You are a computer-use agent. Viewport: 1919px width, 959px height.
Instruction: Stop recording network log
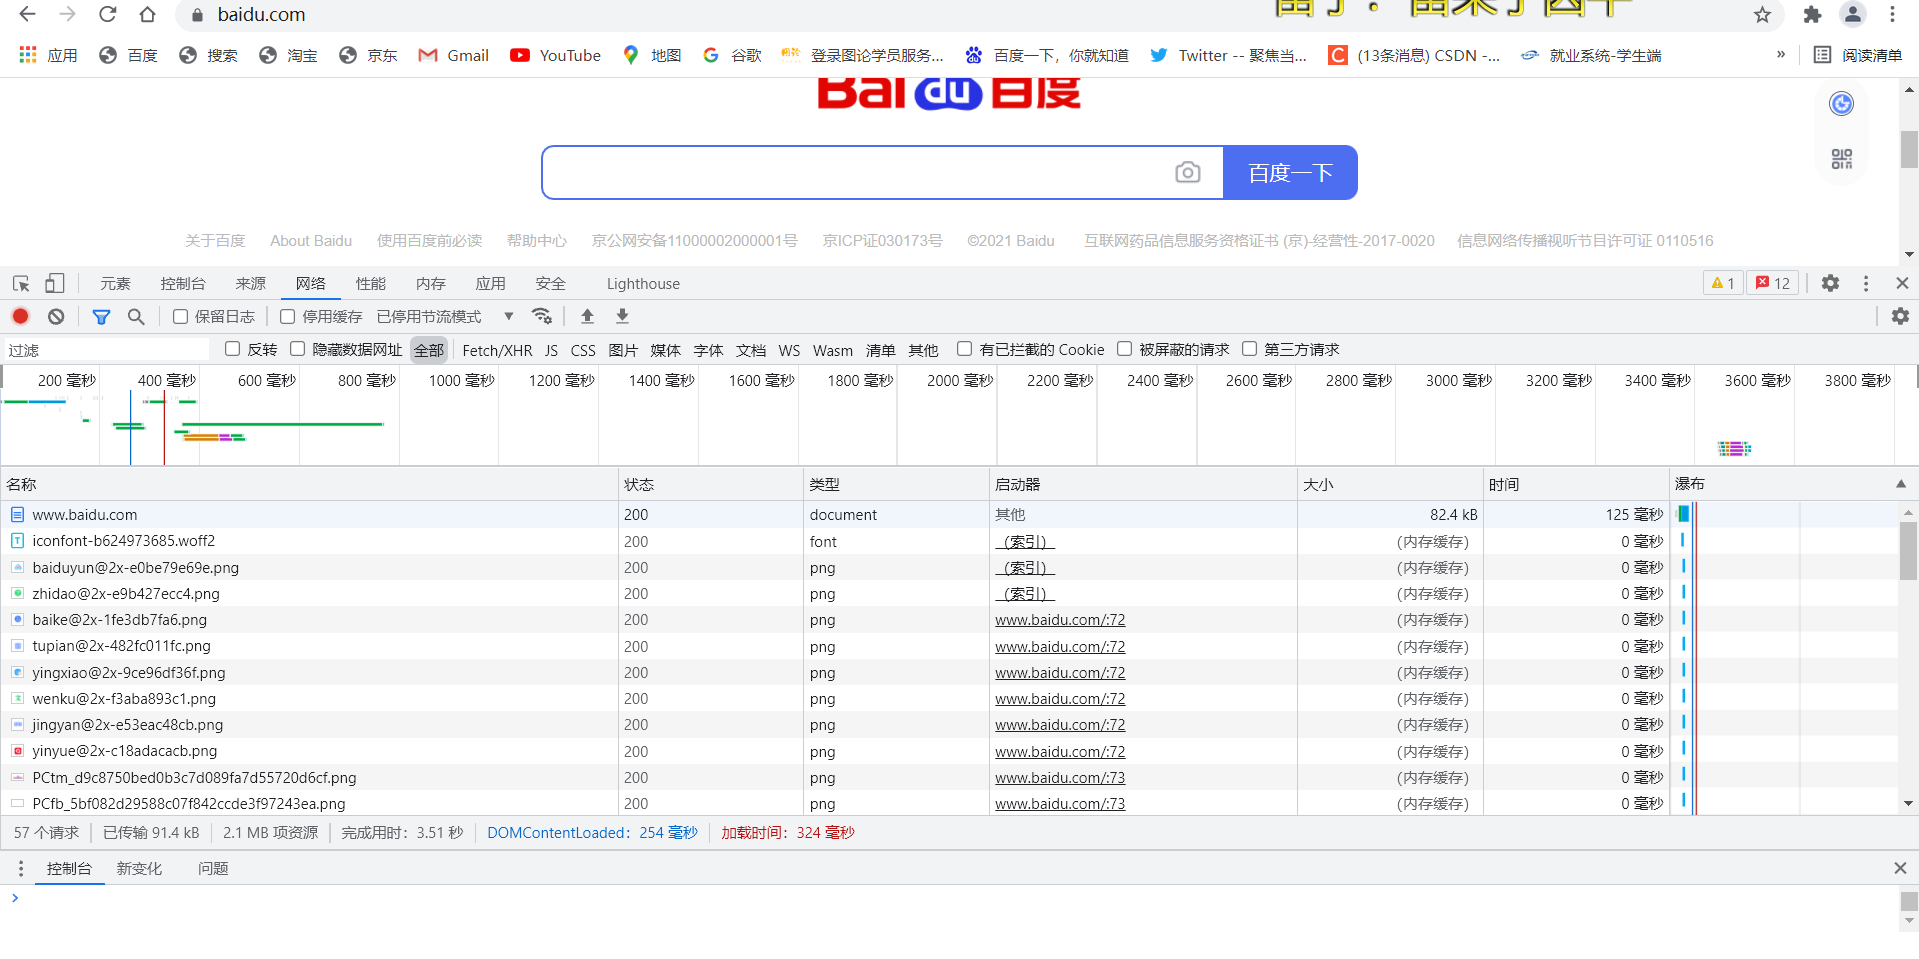(21, 316)
